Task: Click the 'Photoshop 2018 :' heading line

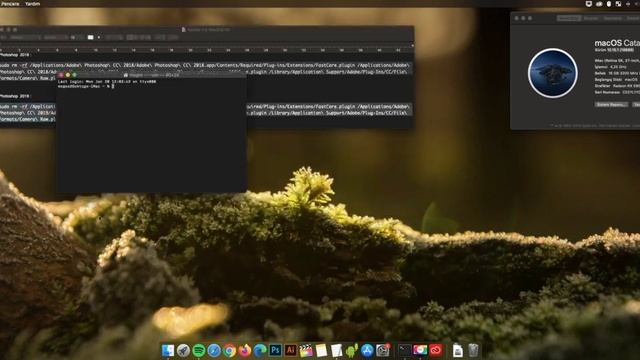Action: (15, 55)
